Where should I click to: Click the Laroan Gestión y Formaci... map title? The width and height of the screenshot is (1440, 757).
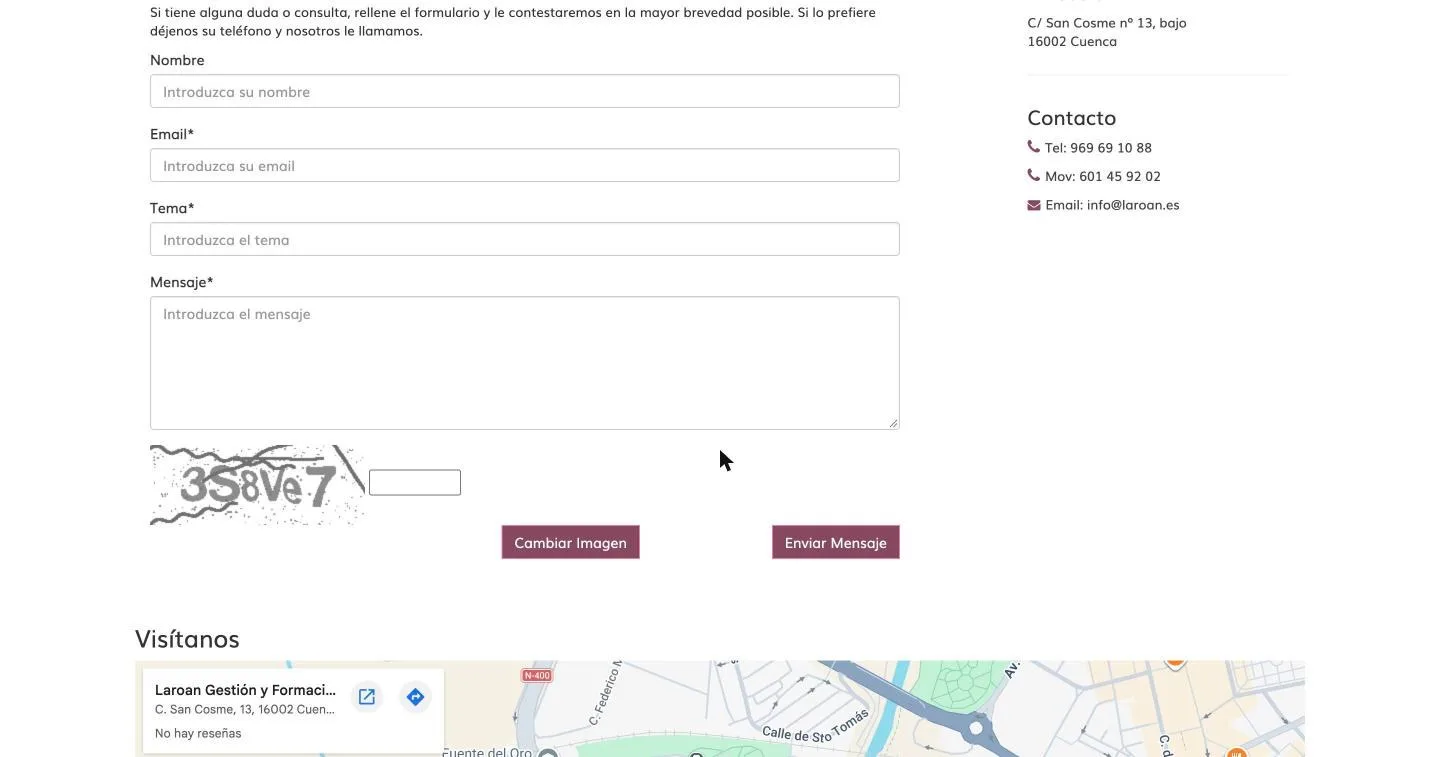coord(245,690)
